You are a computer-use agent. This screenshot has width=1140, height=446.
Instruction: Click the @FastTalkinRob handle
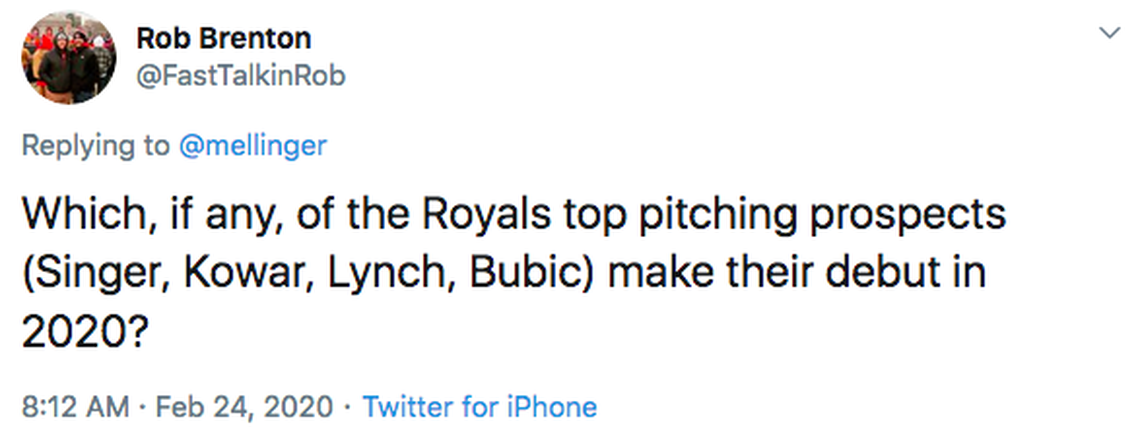point(240,76)
